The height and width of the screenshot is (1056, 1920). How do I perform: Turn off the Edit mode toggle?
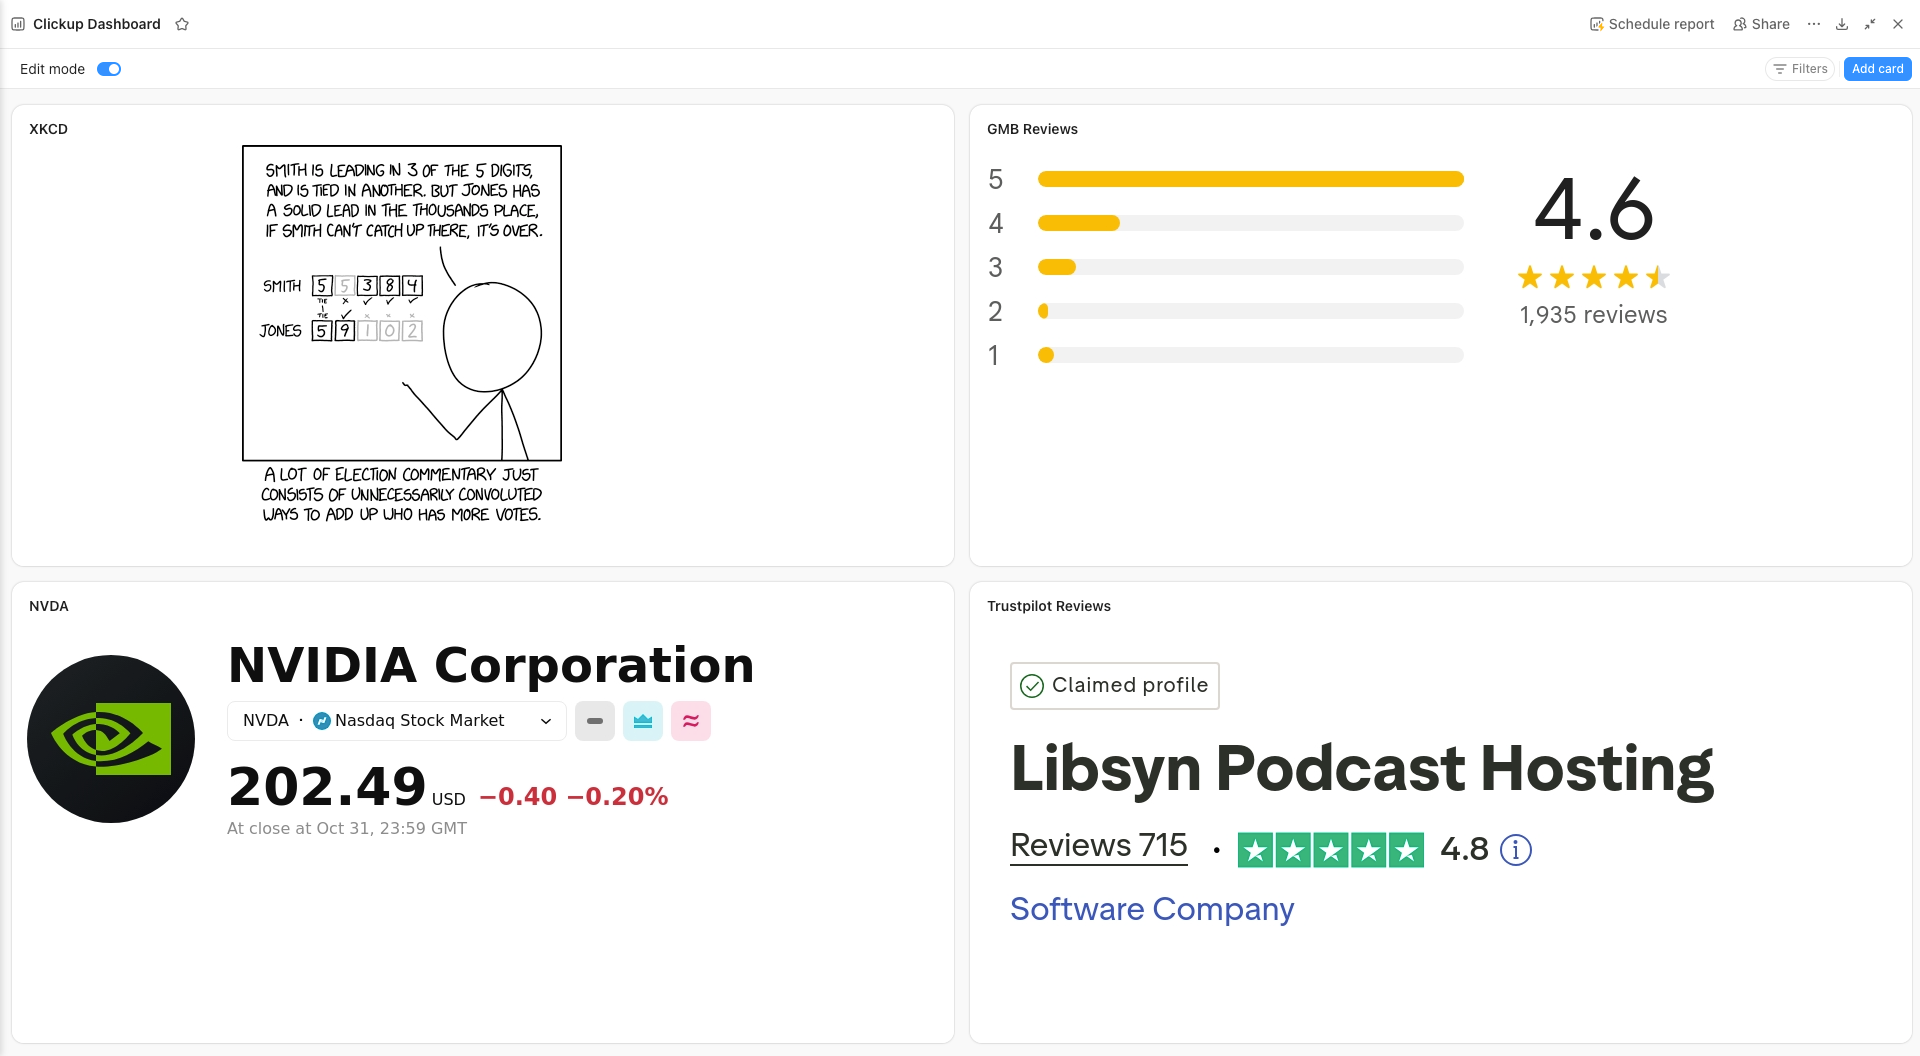[x=109, y=69]
